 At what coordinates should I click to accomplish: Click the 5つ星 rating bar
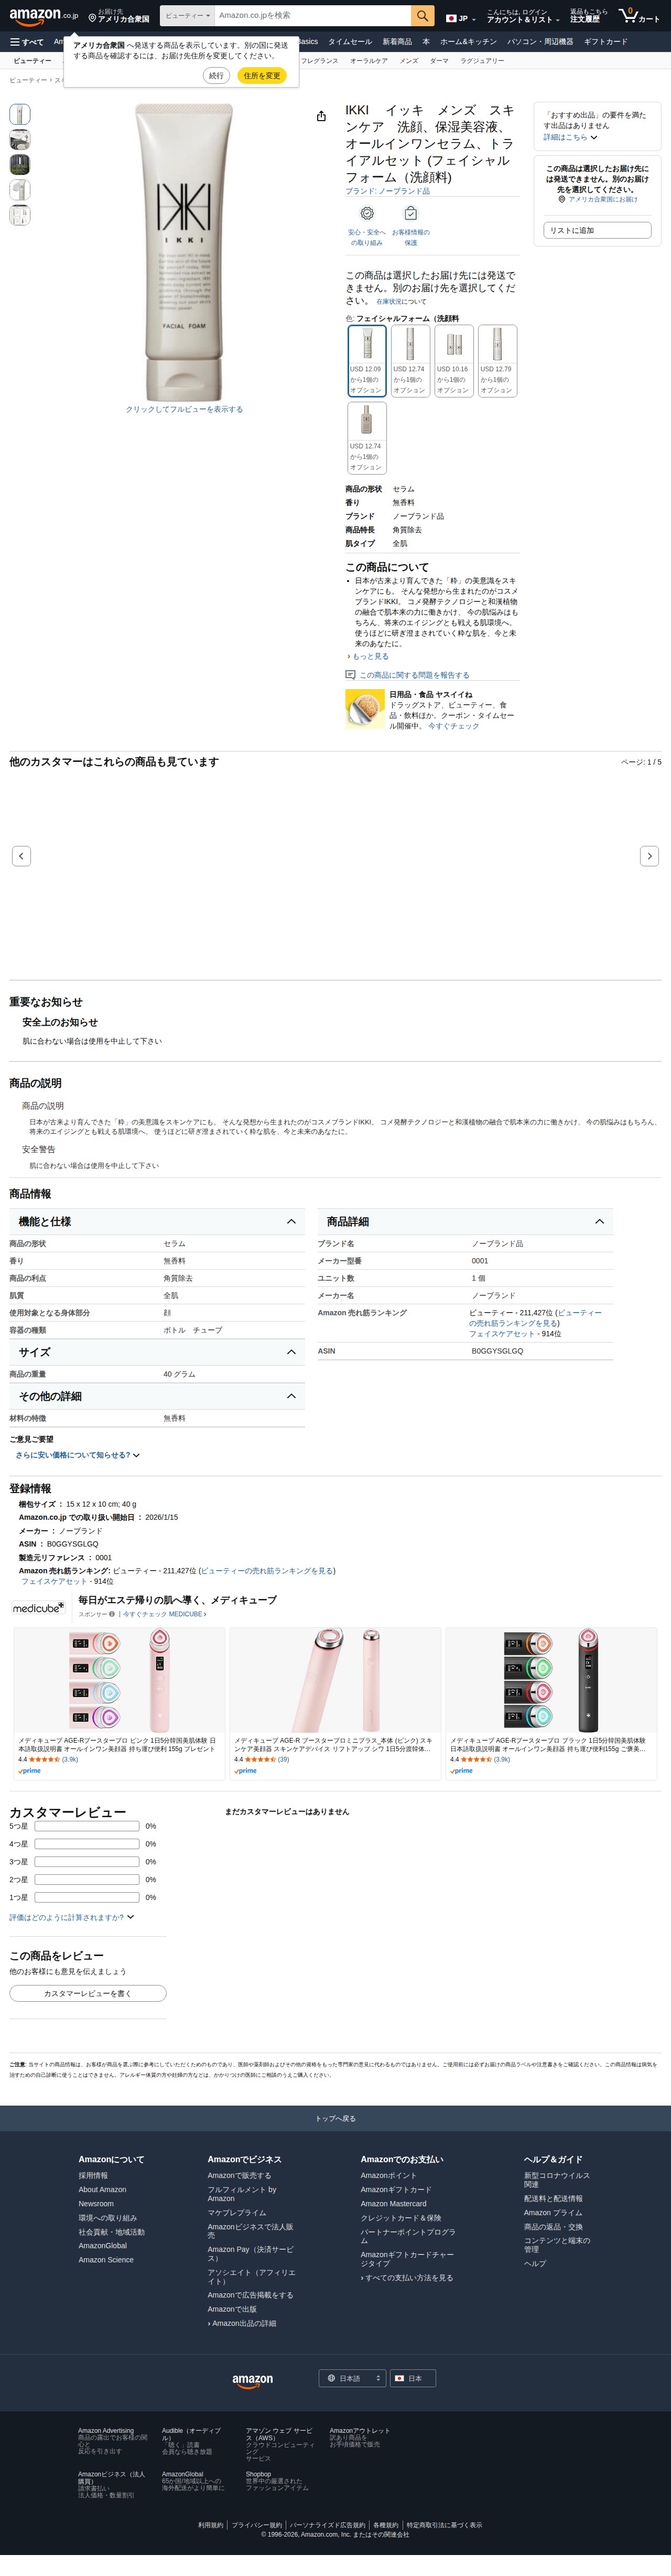click(x=87, y=1826)
